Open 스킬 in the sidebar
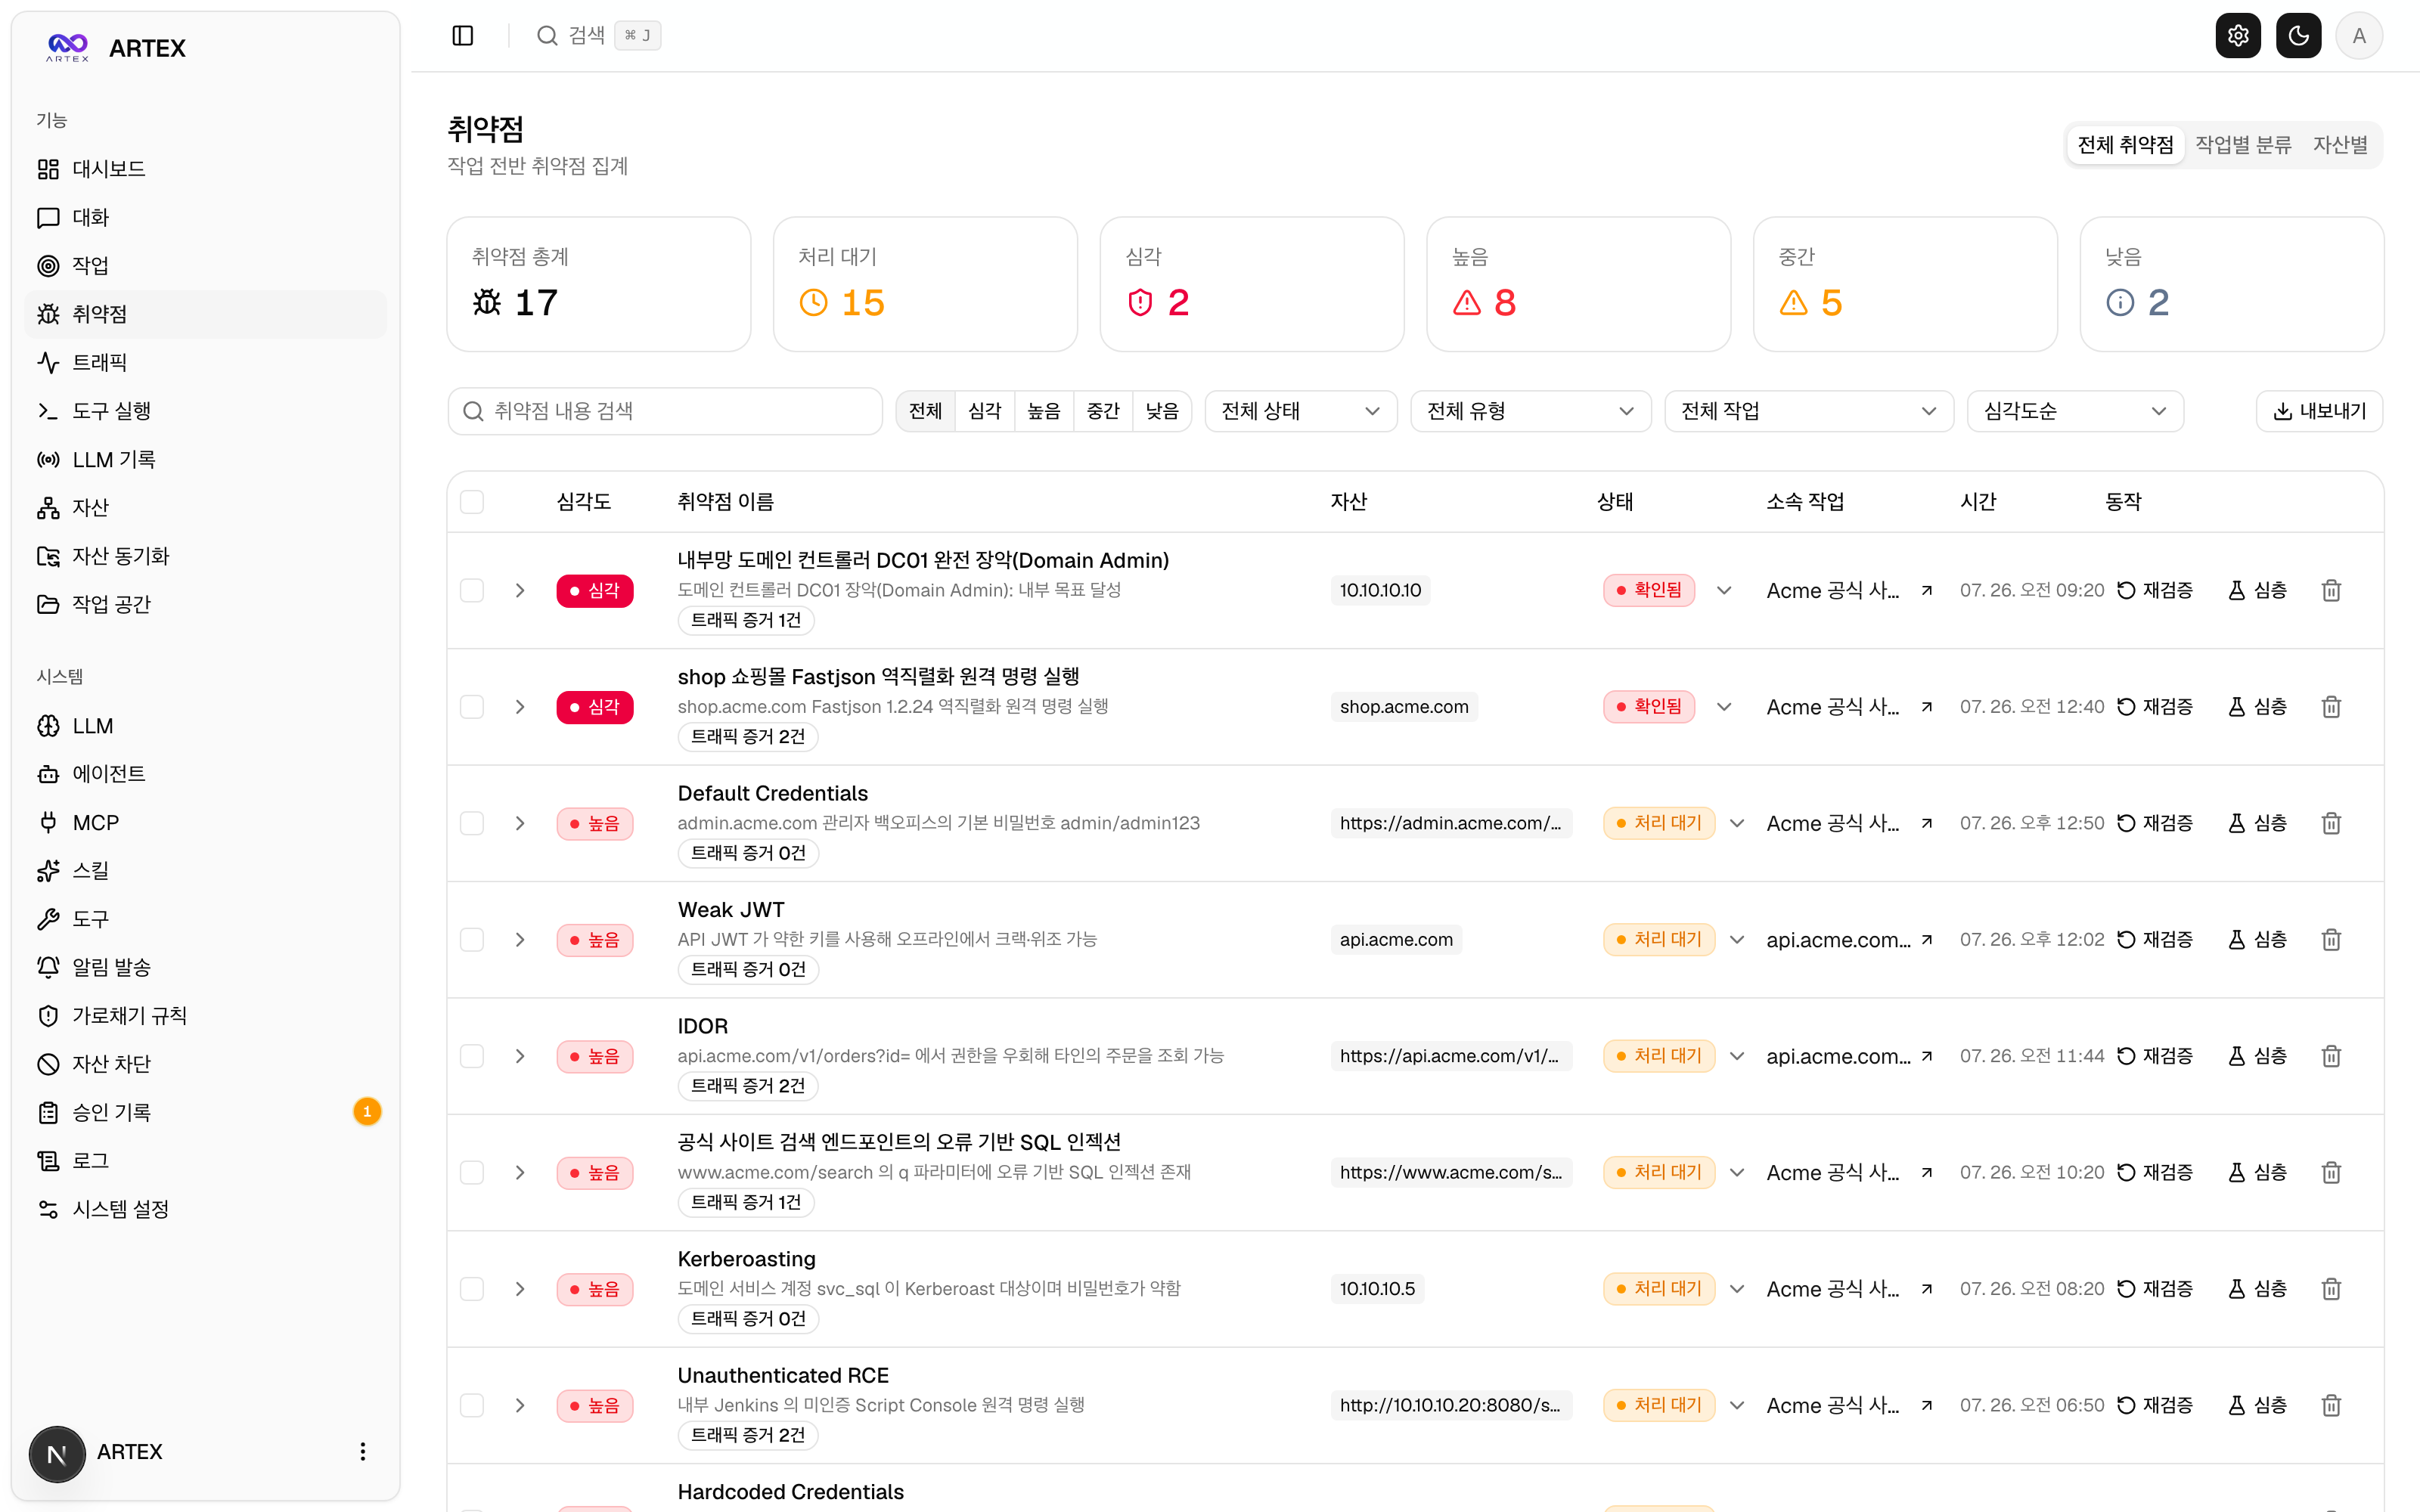2420x1512 pixels. [x=205, y=871]
